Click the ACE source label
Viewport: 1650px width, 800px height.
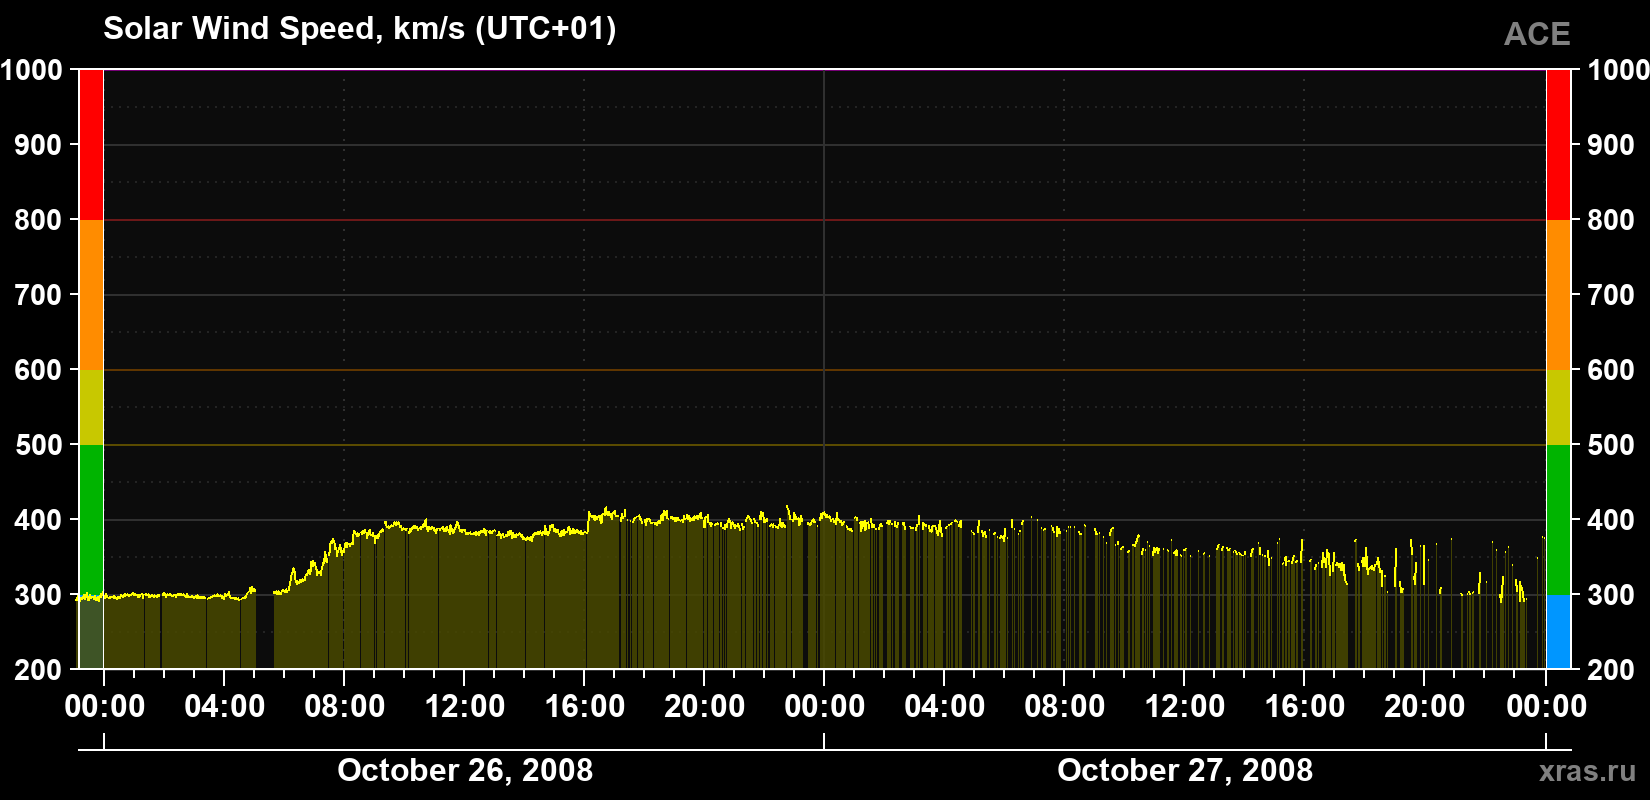(x=1537, y=34)
